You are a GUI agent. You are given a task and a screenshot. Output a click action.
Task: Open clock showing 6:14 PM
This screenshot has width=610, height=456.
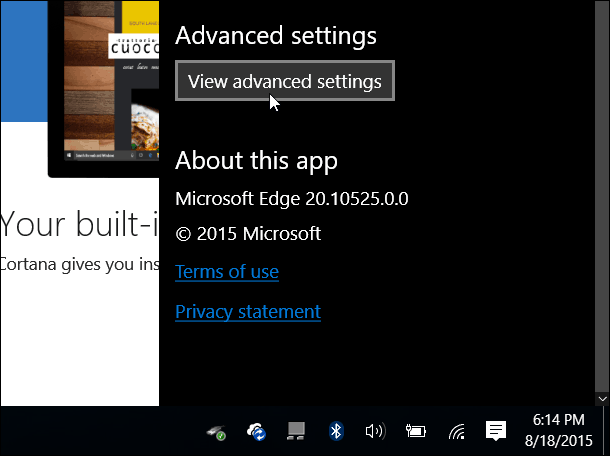coord(558,430)
